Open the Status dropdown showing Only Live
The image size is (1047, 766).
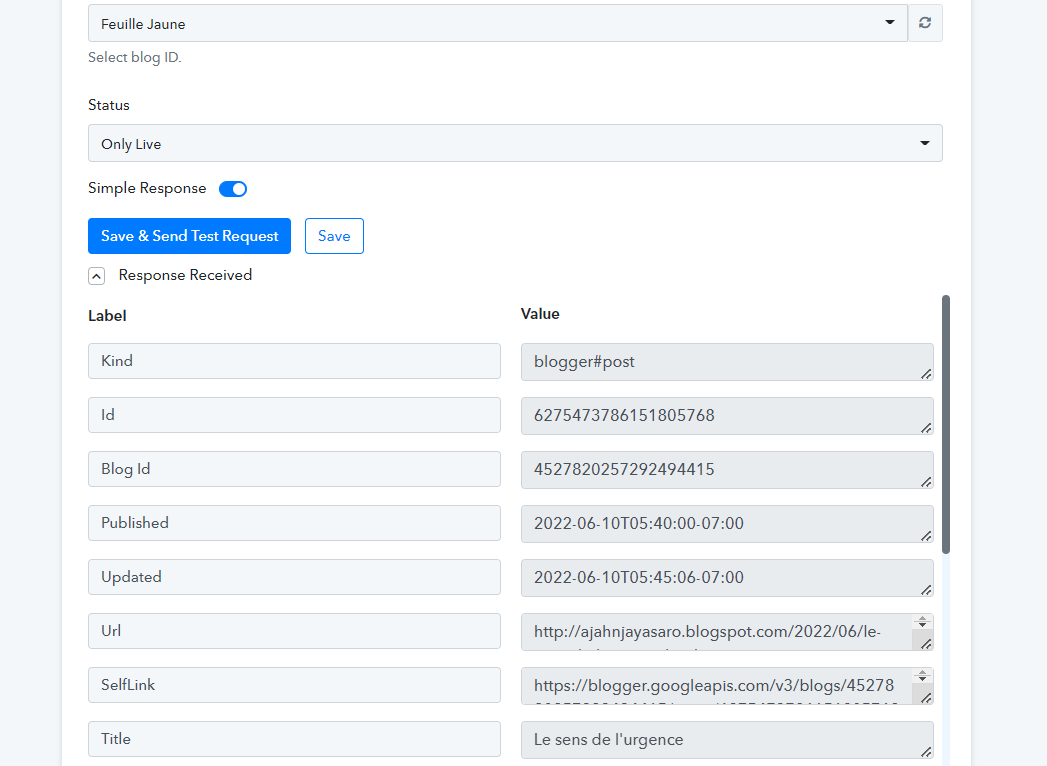(515, 143)
